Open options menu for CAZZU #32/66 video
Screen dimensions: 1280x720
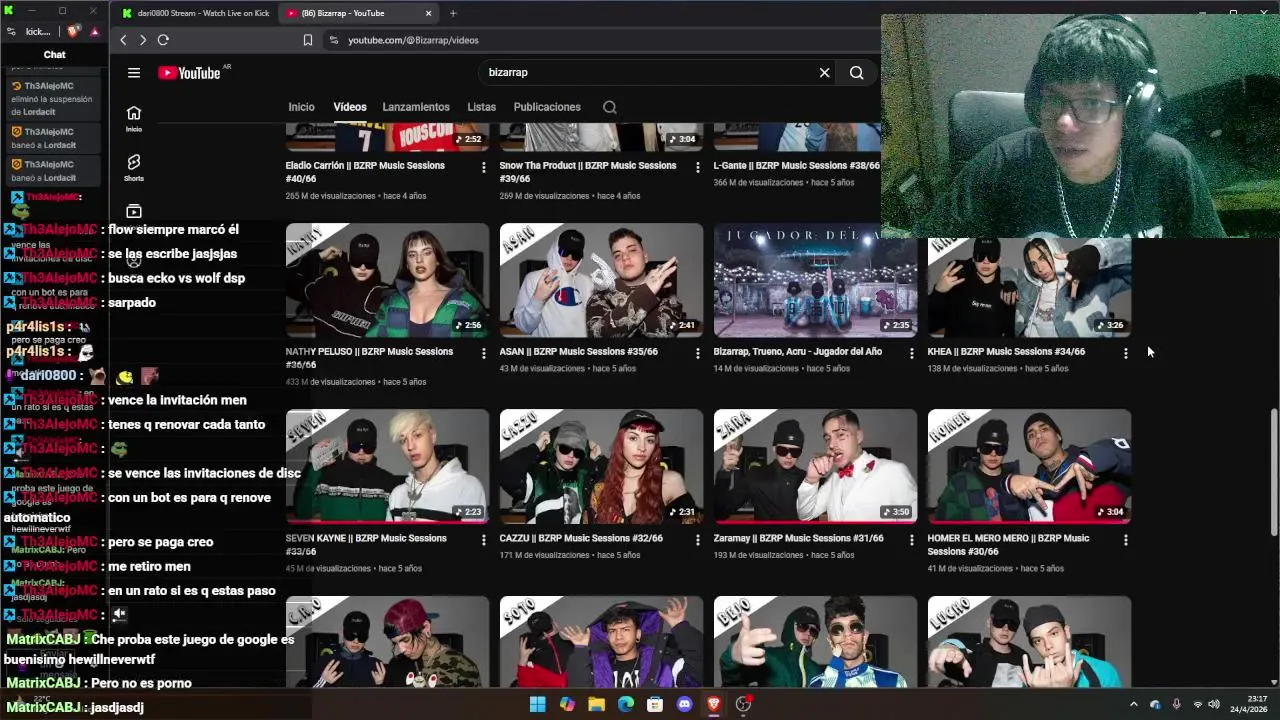click(697, 540)
